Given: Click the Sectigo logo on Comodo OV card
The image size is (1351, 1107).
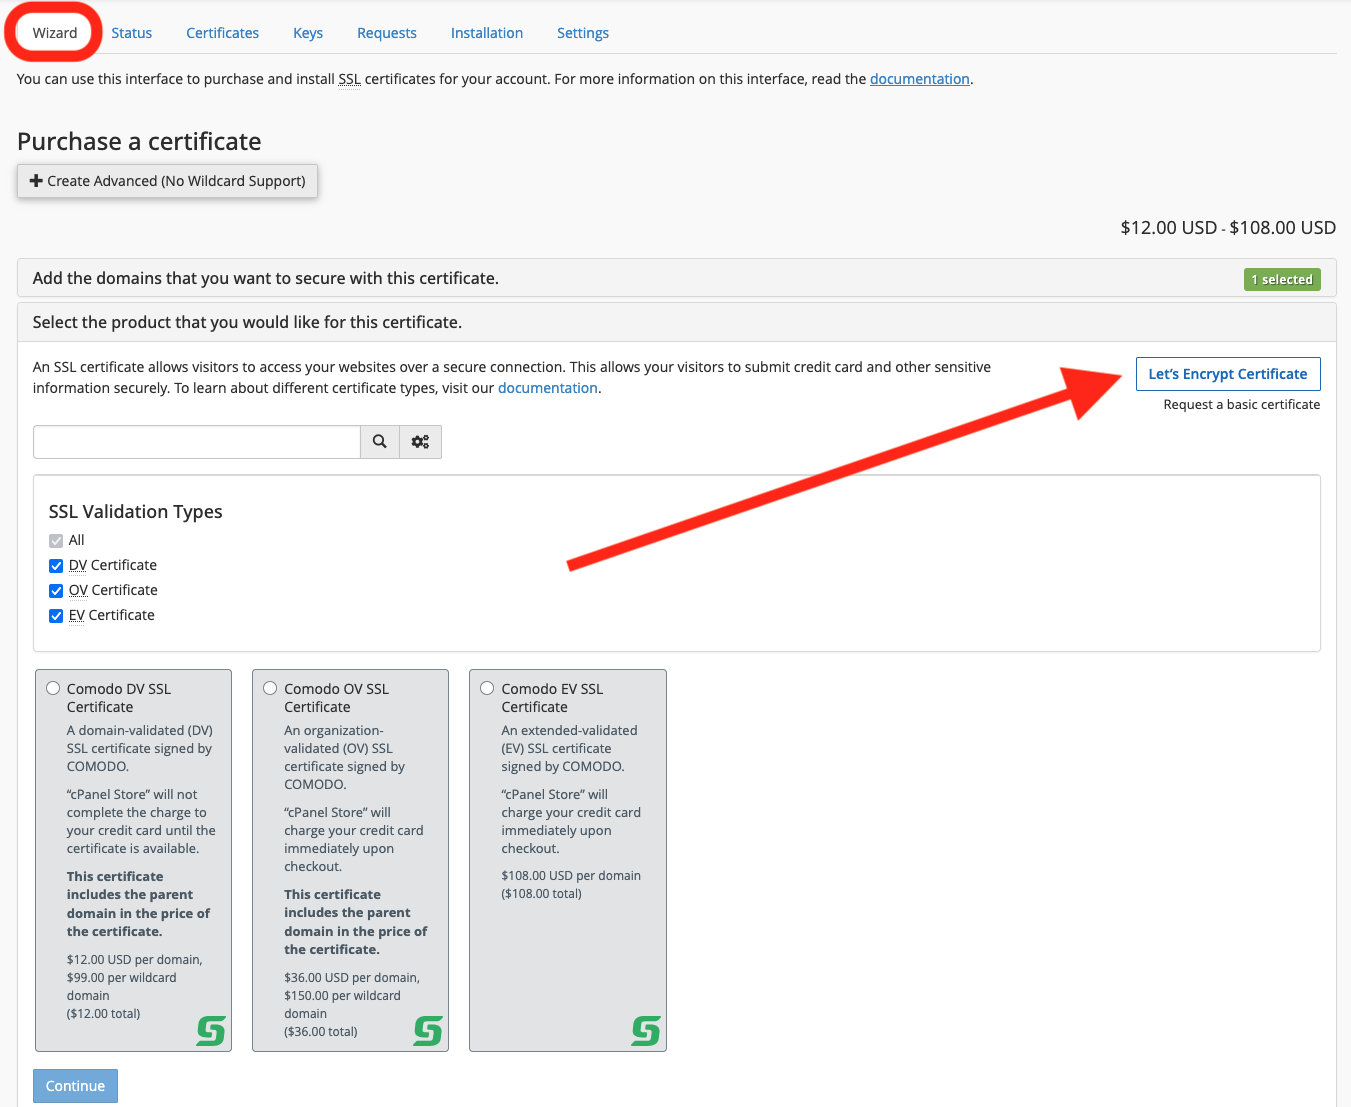Looking at the screenshot, I should (428, 1031).
